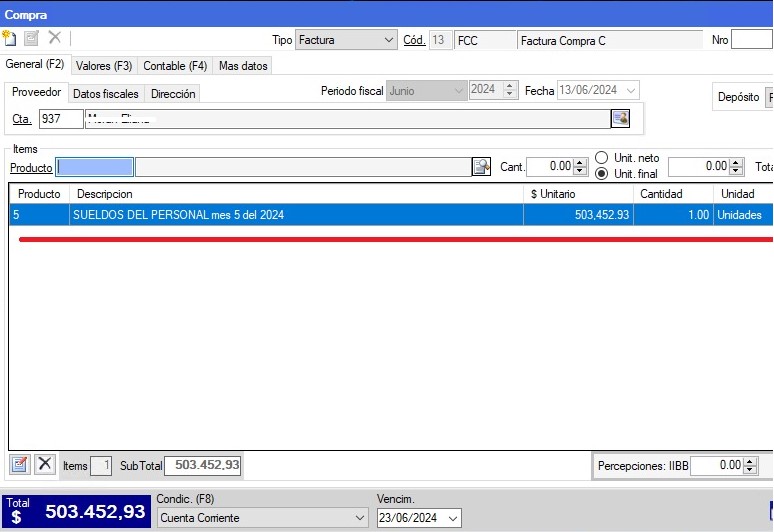Open the Contable (F4) tab
The height and width of the screenshot is (532, 774).
click(175, 66)
